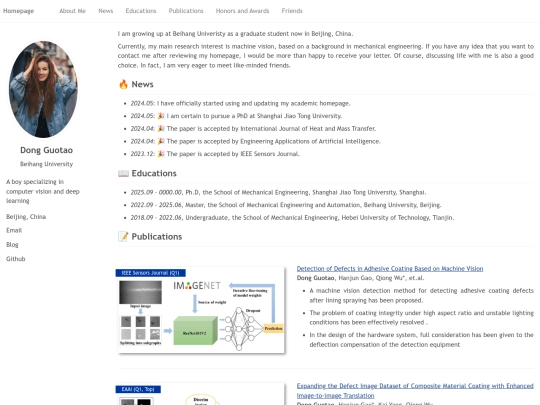Click the Publications section heading
The width and height of the screenshot is (540, 405).
[157, 237]
